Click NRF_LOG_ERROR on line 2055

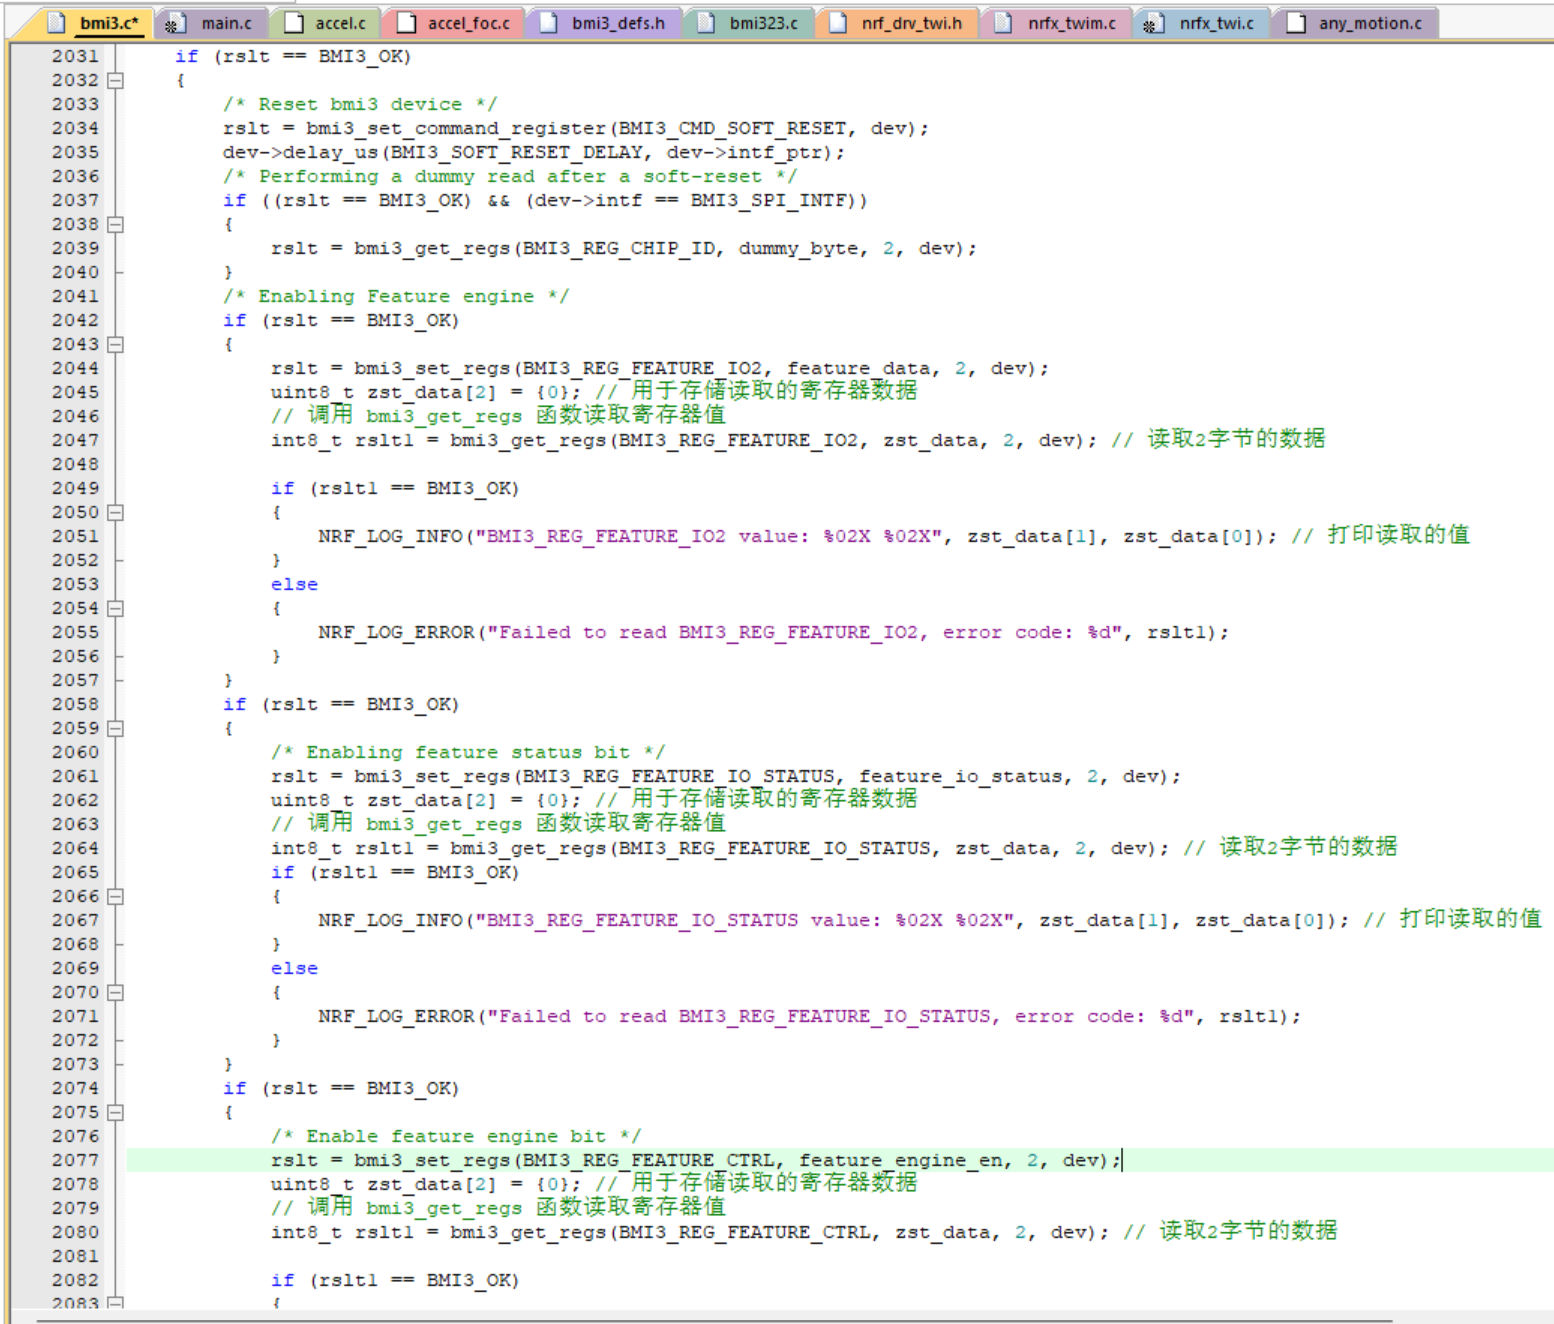click(x=396, y=632)
